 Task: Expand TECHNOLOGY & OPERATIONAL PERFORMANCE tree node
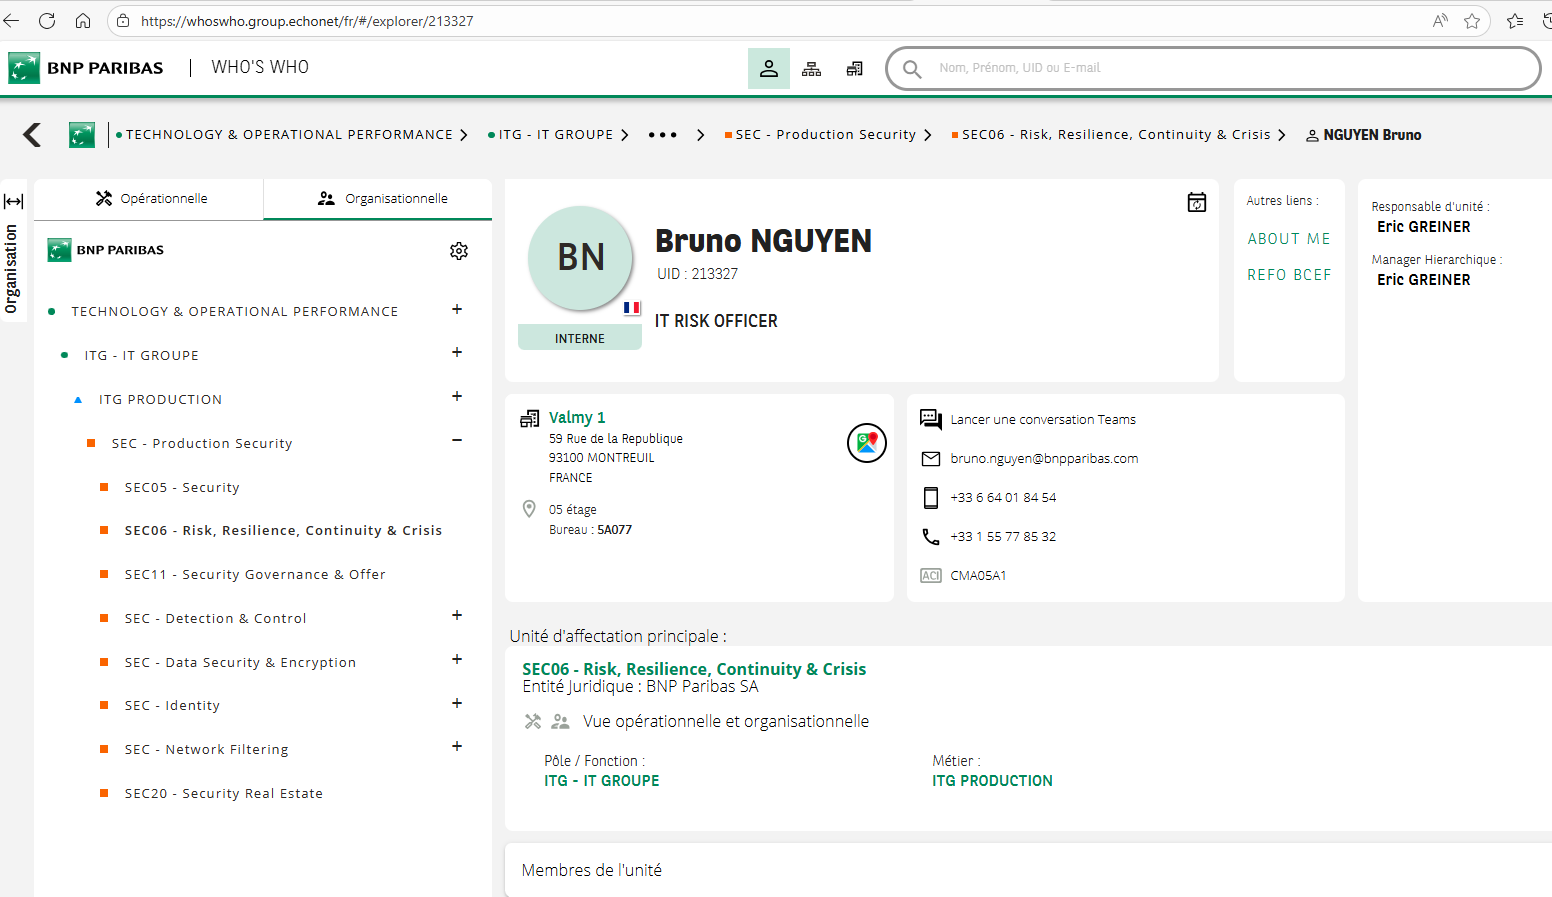[457, 310]
